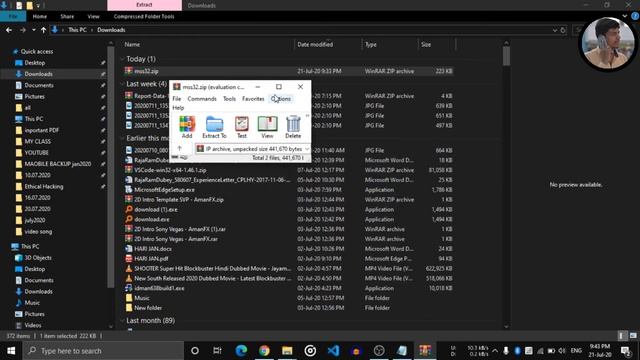The height and width of the screenshot is (360, 640).
Task: Open Explorer Help question mark icon
Action: pyautogui.click(x=635, y=16)
